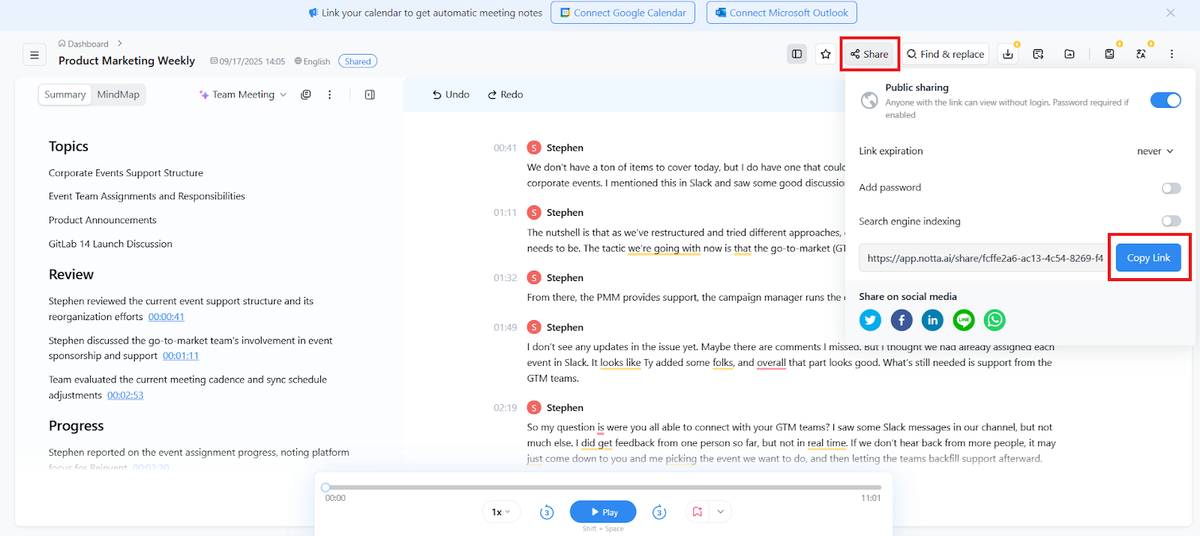This screenshot has width=1200, height=536.
Task: Open the translate icon in the top toolbar
Action: [x=1141, y=54]
